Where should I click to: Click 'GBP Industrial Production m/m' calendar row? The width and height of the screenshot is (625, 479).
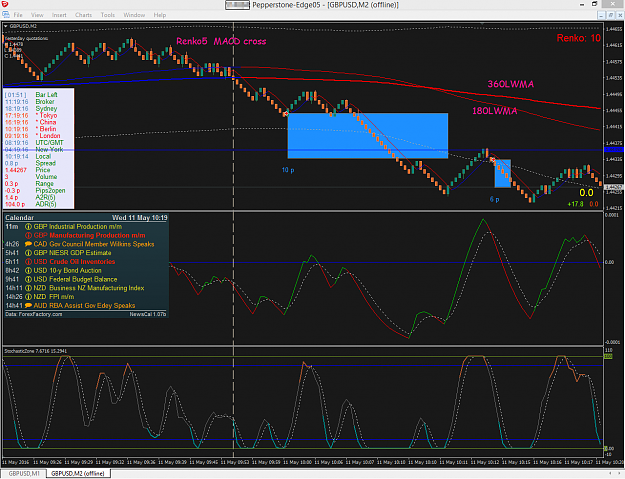pyautogui.click(x=86, y=227)
